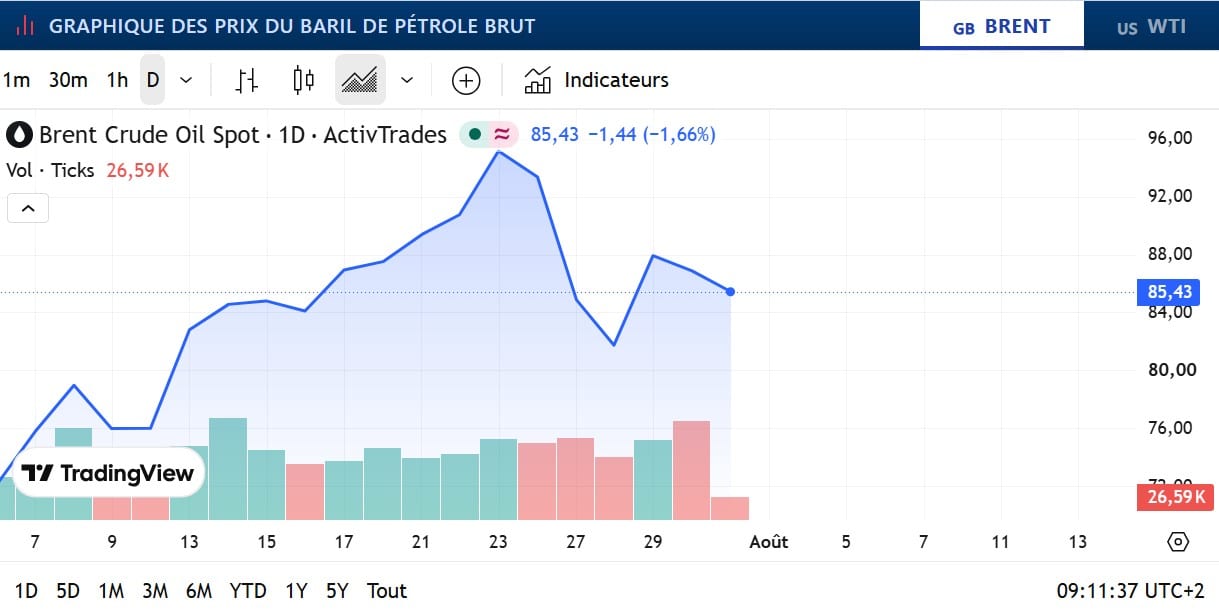Select the D daily interval
Image resolution: width=1219 pixels, height=616 pixels.
tap(153, 80)
